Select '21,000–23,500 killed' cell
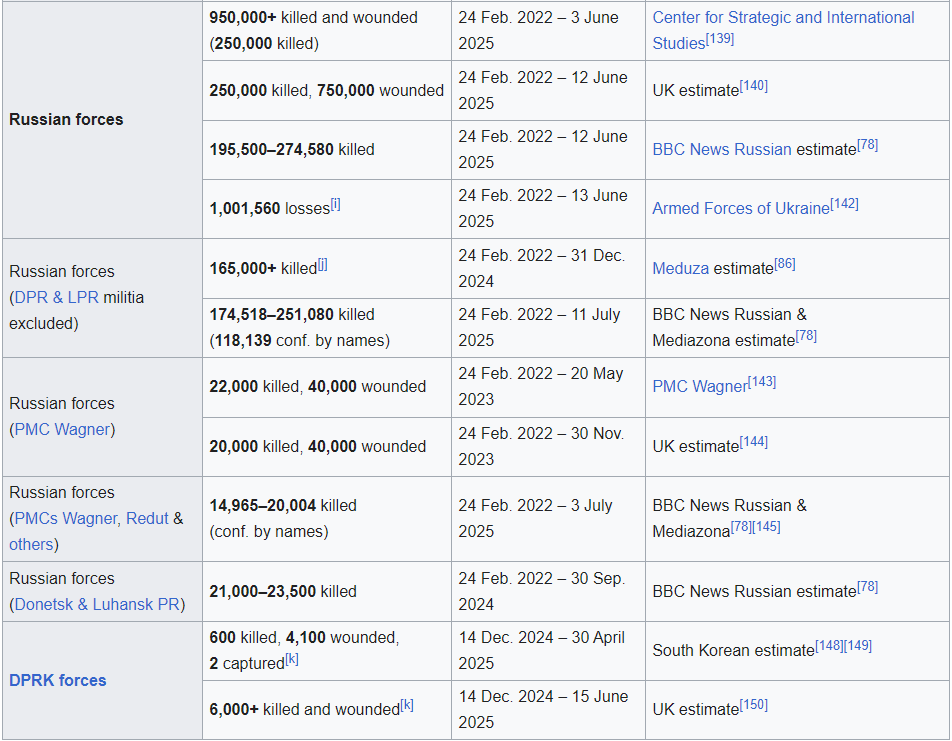The height and width of the screenshot is (741, 952). pyautogui.click(x=327, y=592)
